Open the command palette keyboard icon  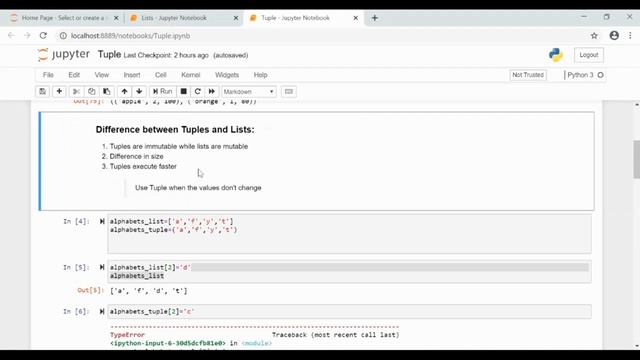pyautogui.click(x=289, y=91)
